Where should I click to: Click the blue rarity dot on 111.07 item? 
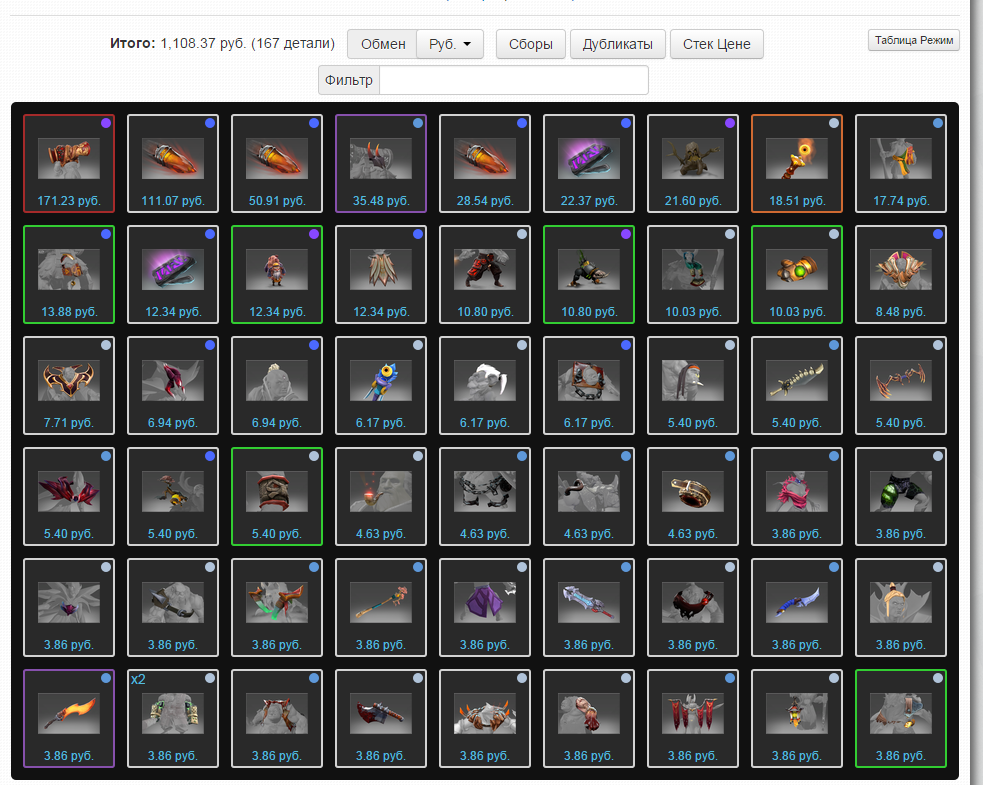click(x=210, y=123)
